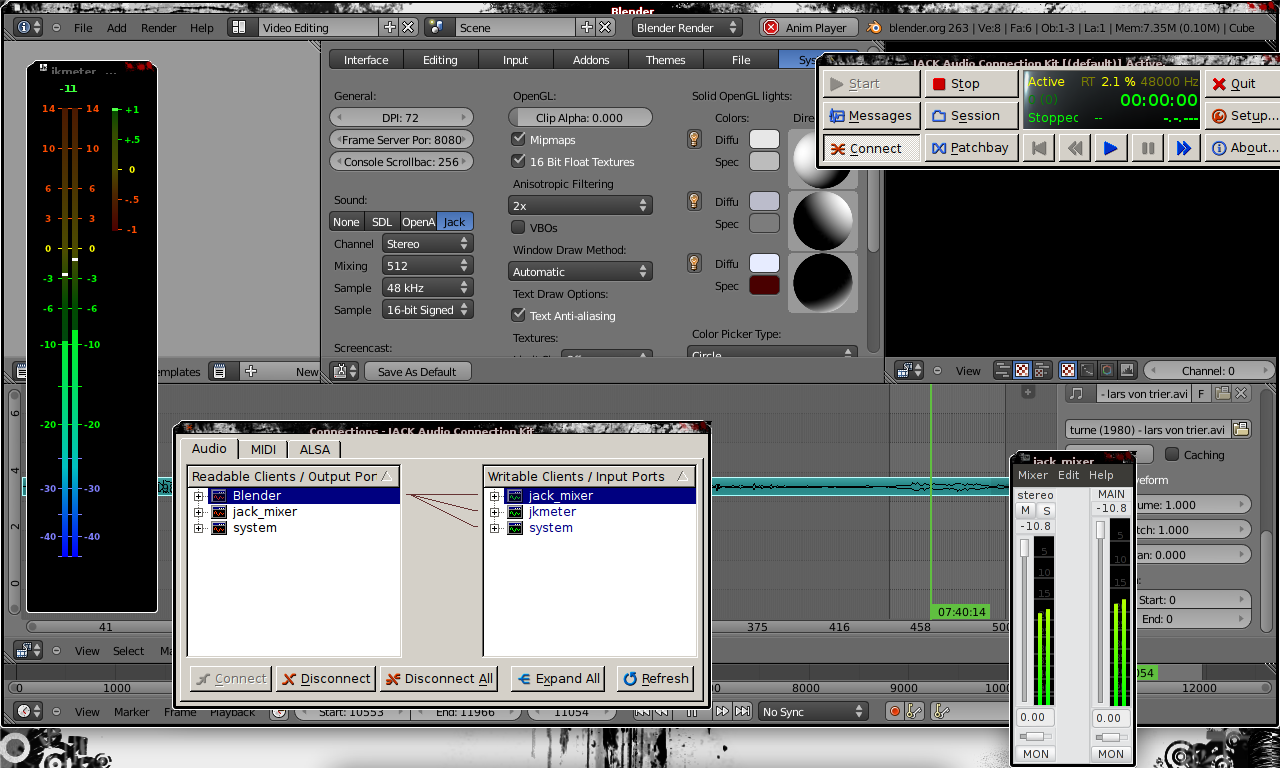Toggle the Mipmaps checkbox
The image size is (1280, 768).
pos(518,140)
